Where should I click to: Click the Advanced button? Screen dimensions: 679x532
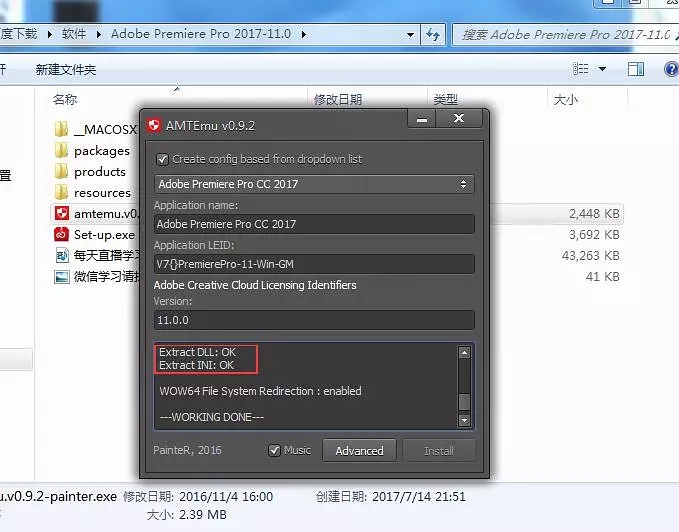click(359, 451)
